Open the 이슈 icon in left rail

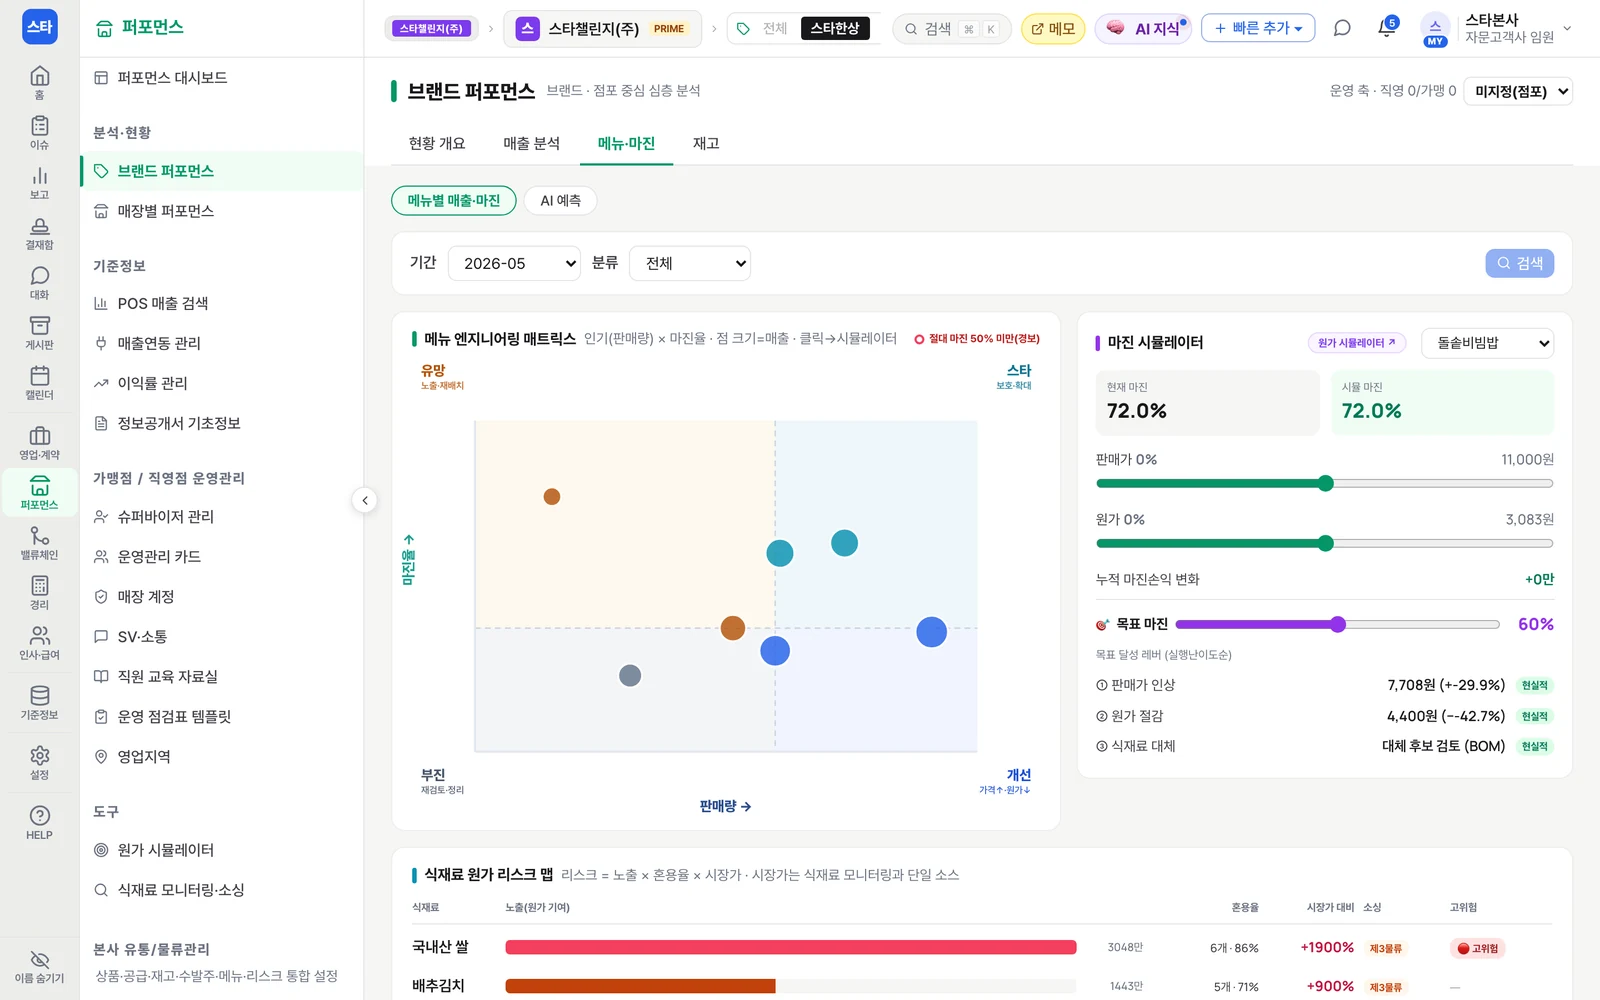pyautogui.click(x=39, y=132)
